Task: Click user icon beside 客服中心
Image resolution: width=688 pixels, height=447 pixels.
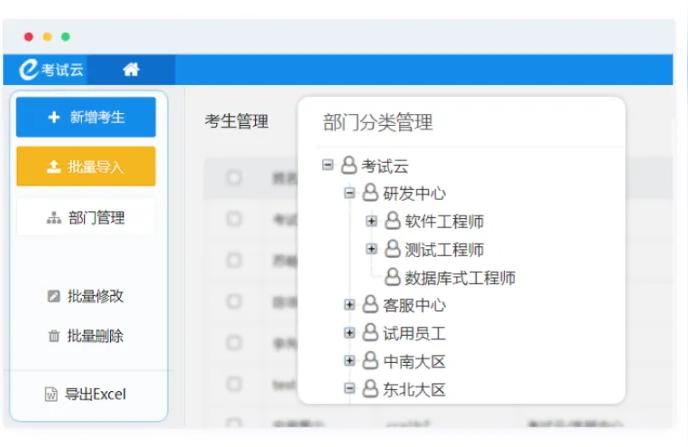Action: point(370,304)
